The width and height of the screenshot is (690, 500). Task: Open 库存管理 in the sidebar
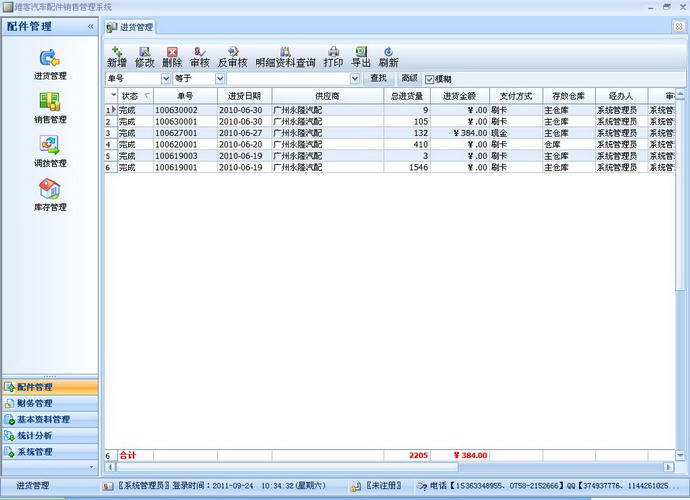[x=50, y=195]
